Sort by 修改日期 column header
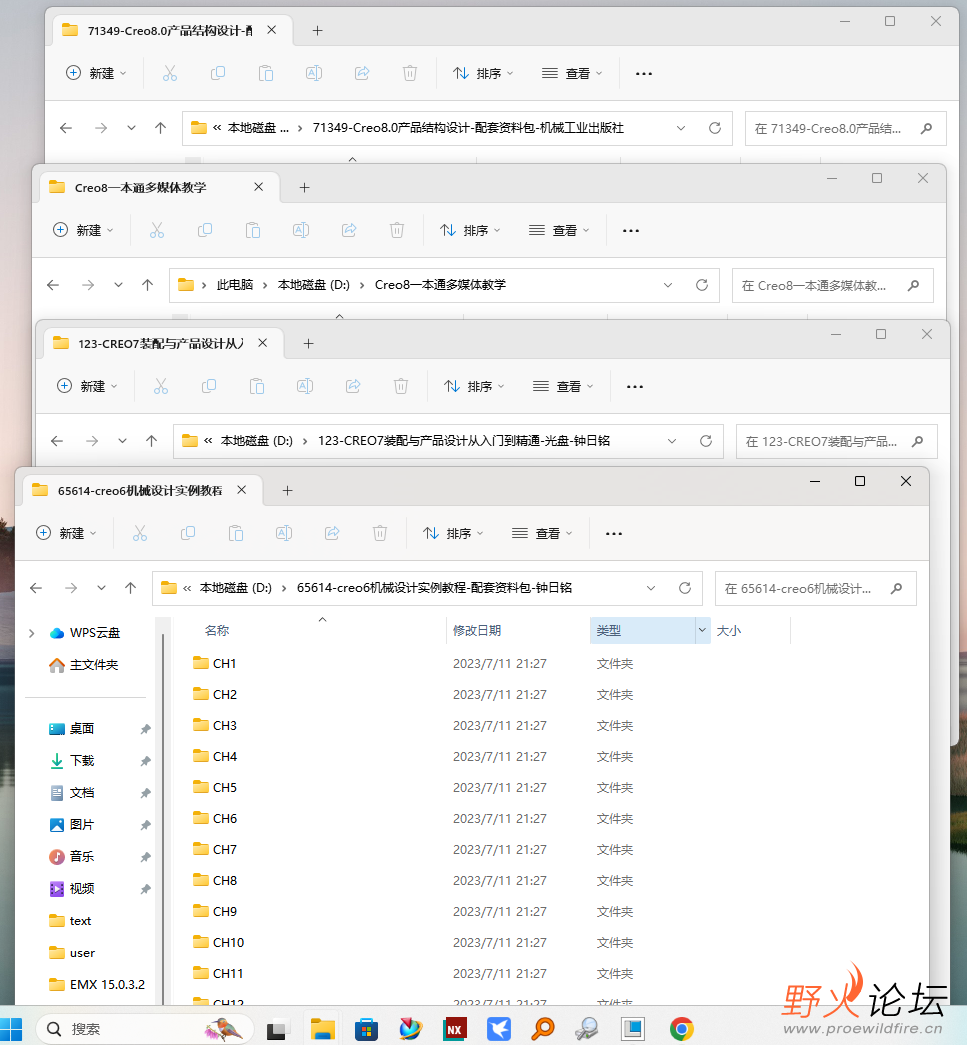The image size is (967, 1045). pos(477,630)
